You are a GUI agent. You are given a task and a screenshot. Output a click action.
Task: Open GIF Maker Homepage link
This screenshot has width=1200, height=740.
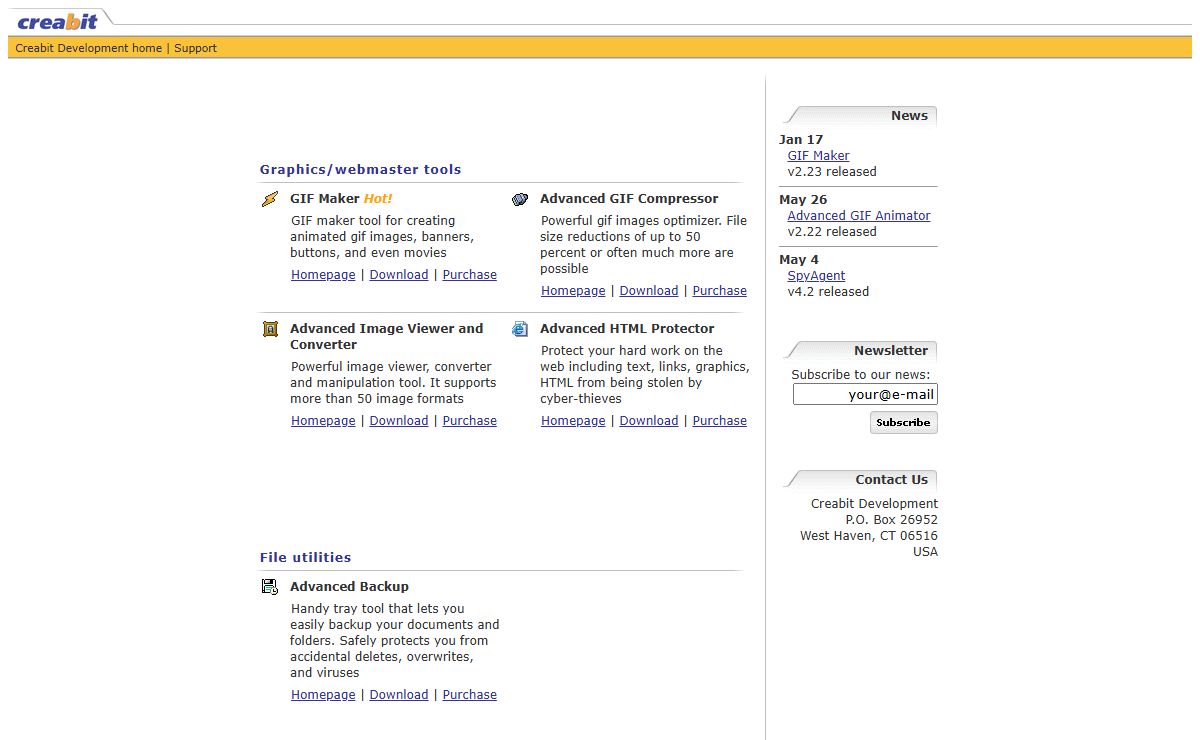tap(323, 275)
